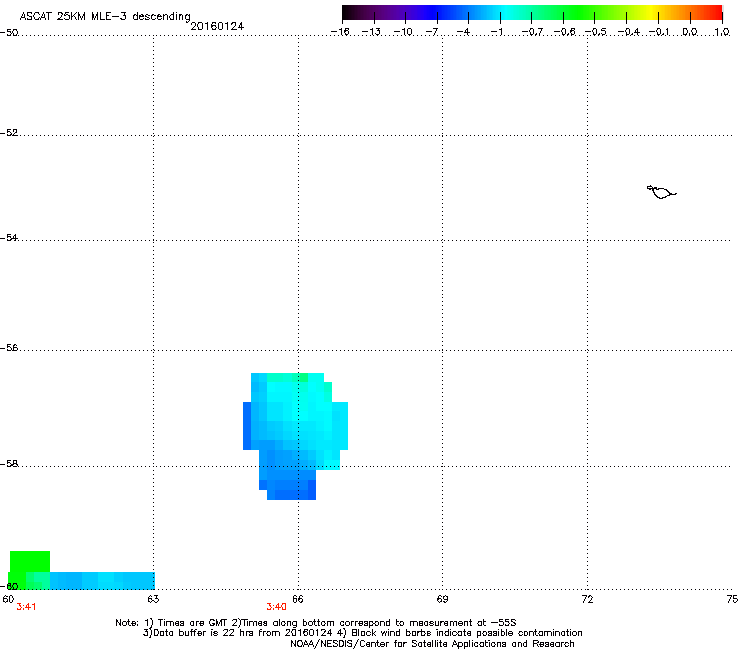Click the yellow section of the color bar
Screen dimensions: 740x650
pyautogui.click(x=651, y=12)
